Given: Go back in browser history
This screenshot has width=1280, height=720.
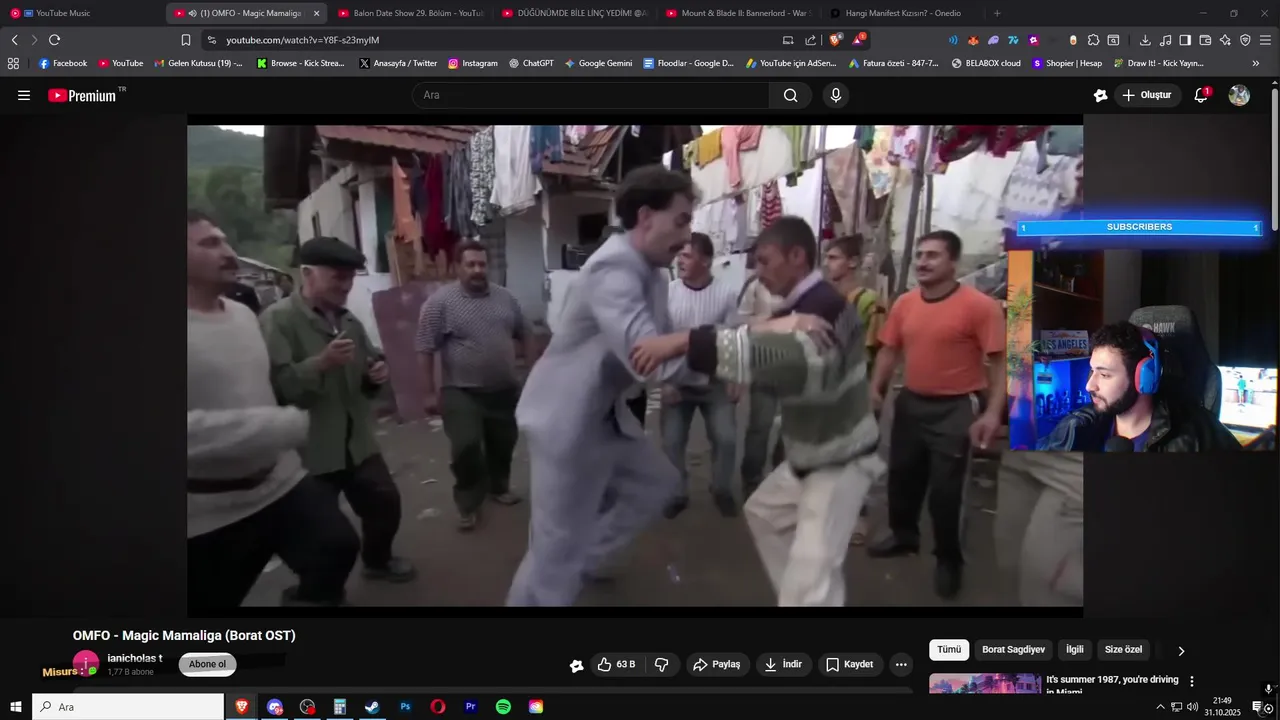Looking at the screenshot, I should (x=14, y=40).
